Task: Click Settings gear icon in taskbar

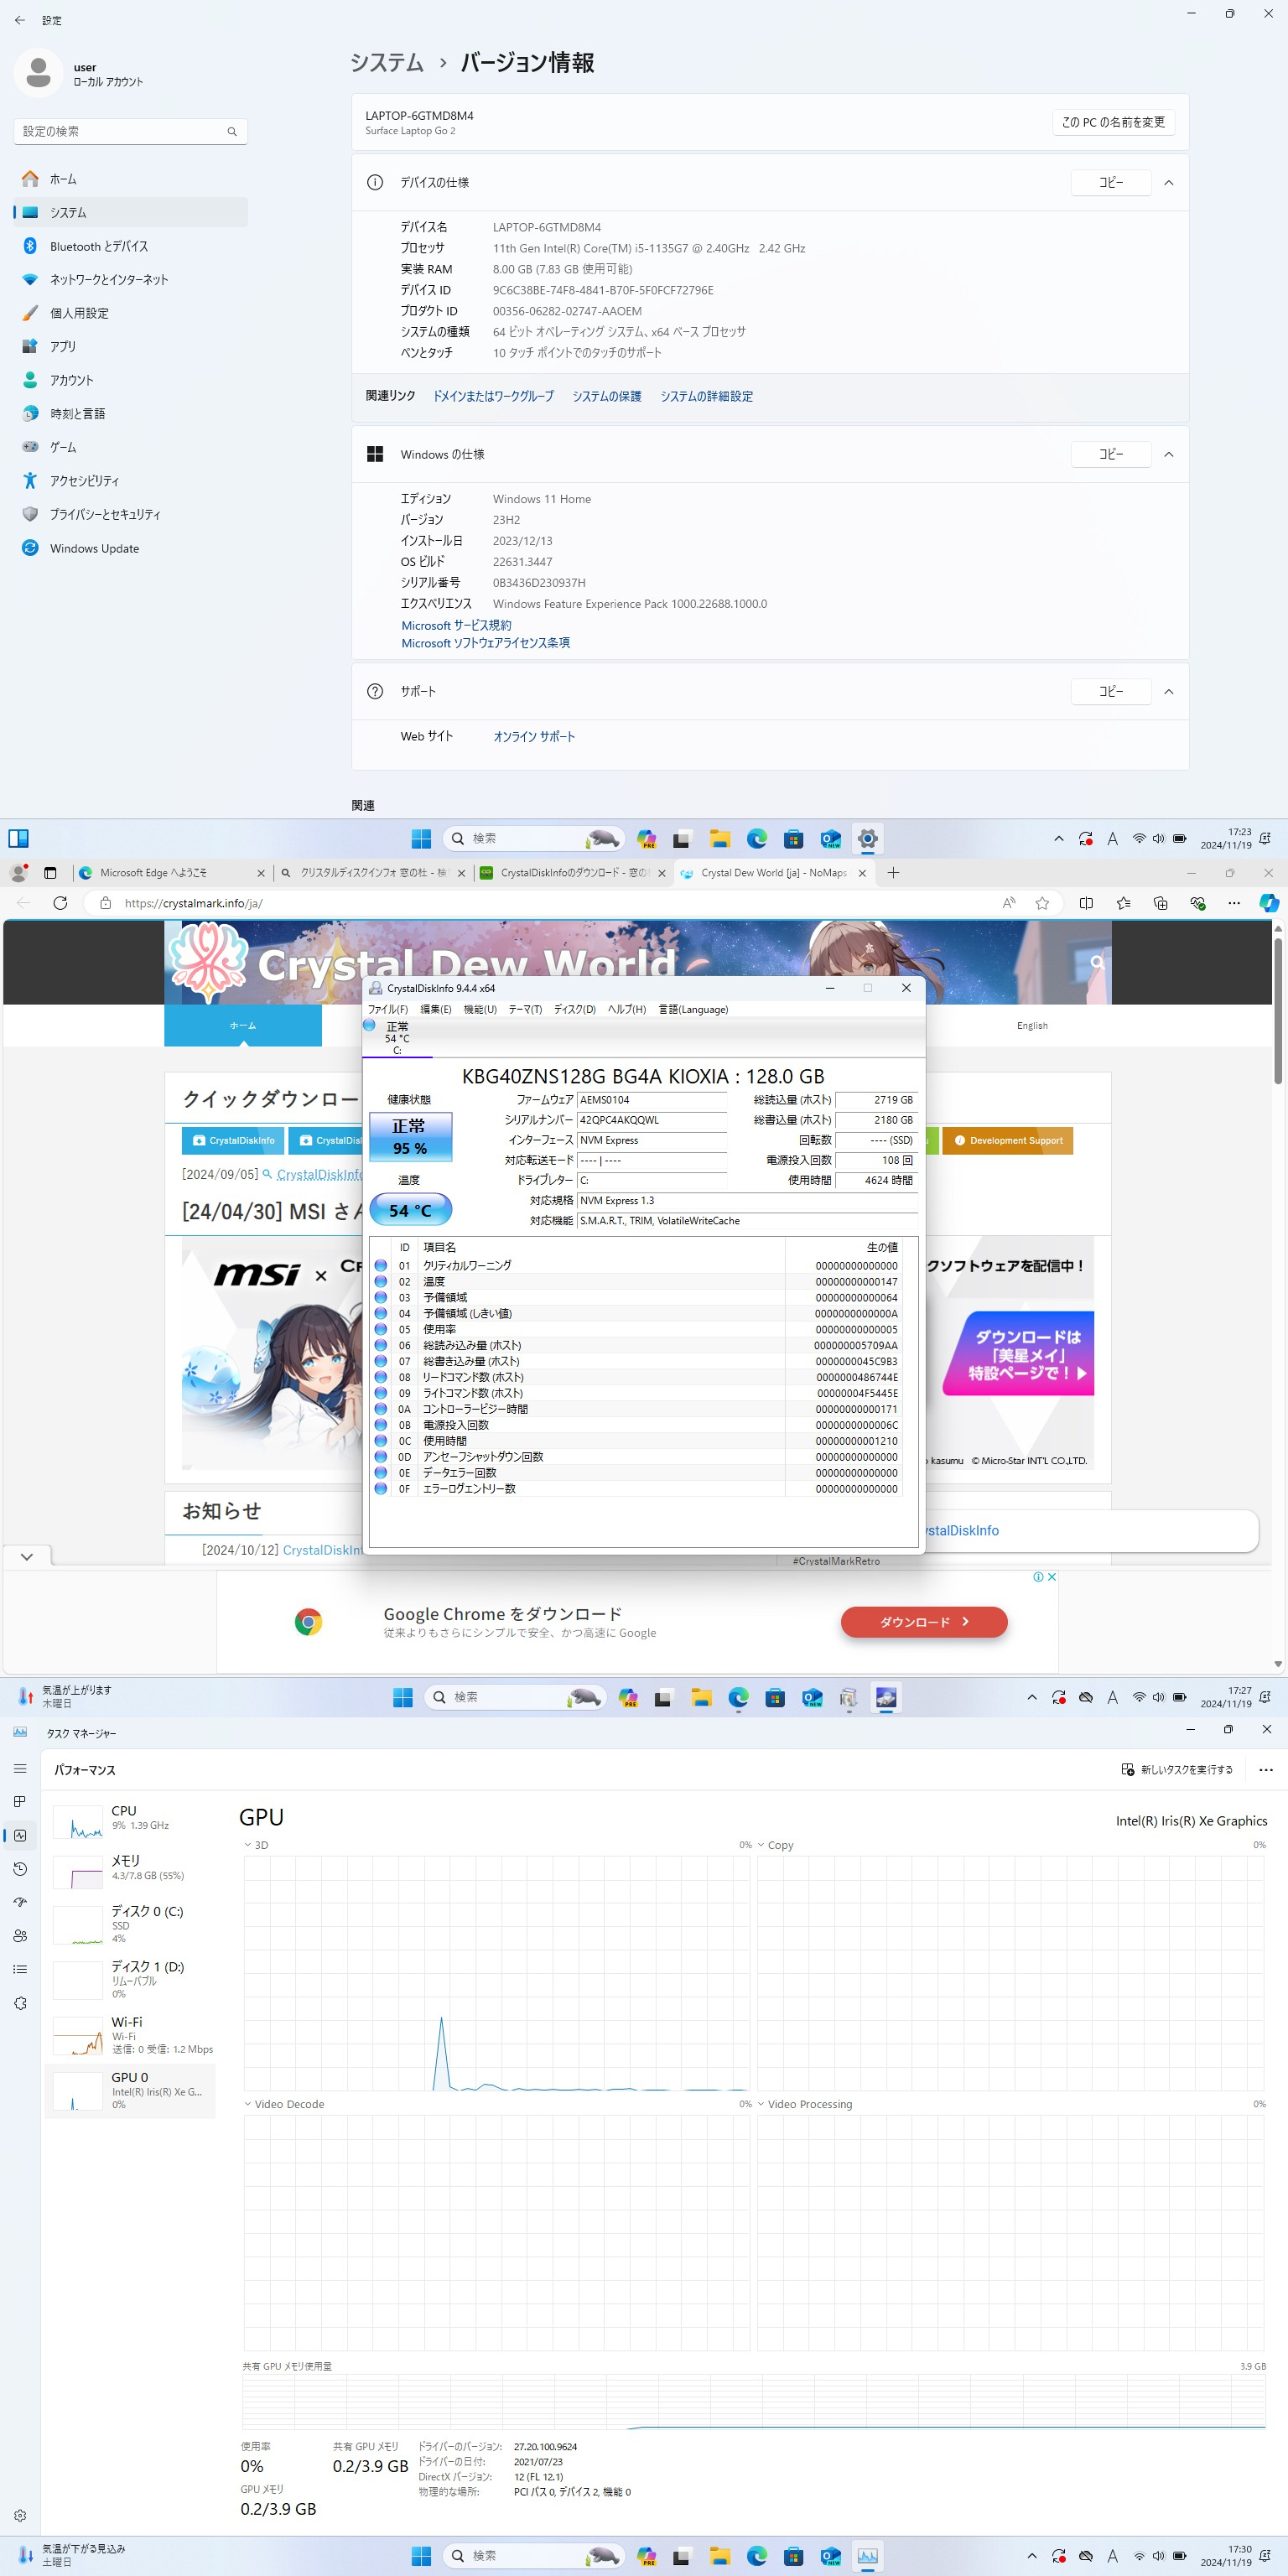Action: point(868,839)
